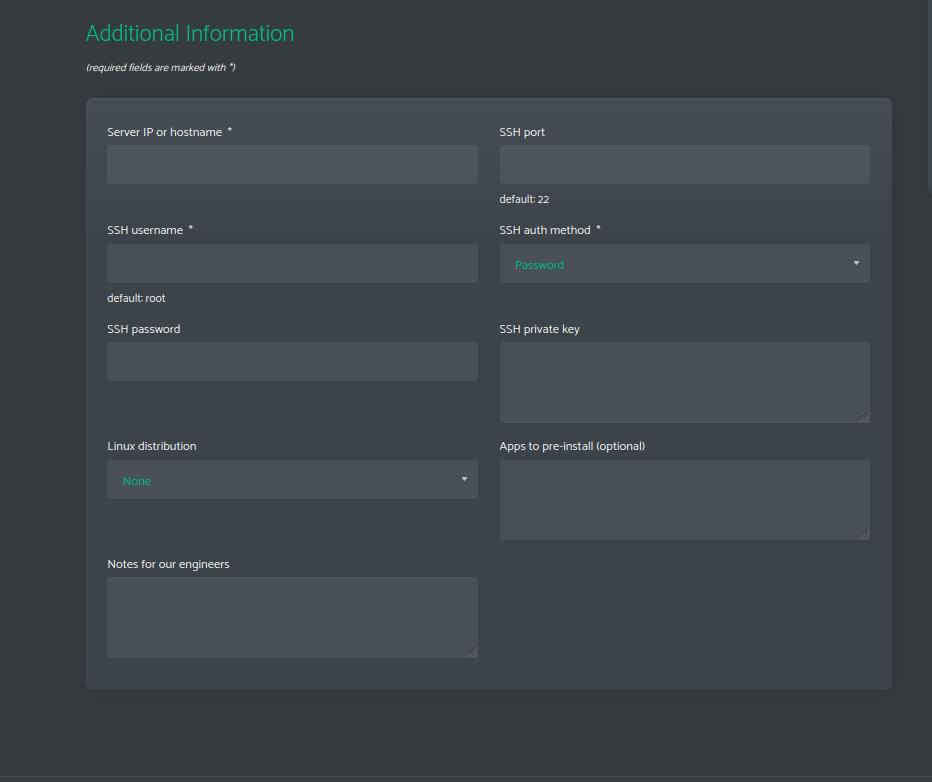Screen dimensions: 932x782
Task: Click the Notes for our engineers resize handle
Action: 471,652
